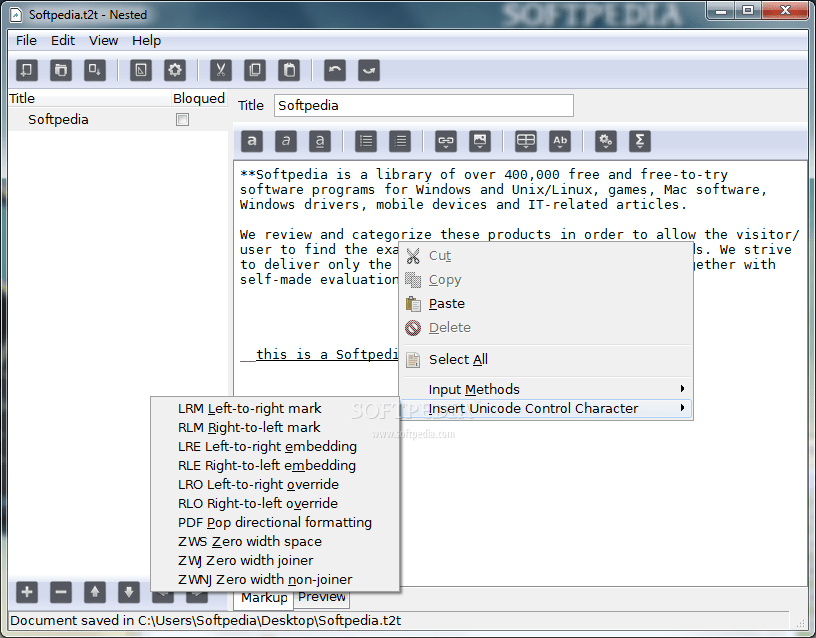Open settings via main toolbar gear icon
This screenshot has height=638, width=816.
coord(175,70)
